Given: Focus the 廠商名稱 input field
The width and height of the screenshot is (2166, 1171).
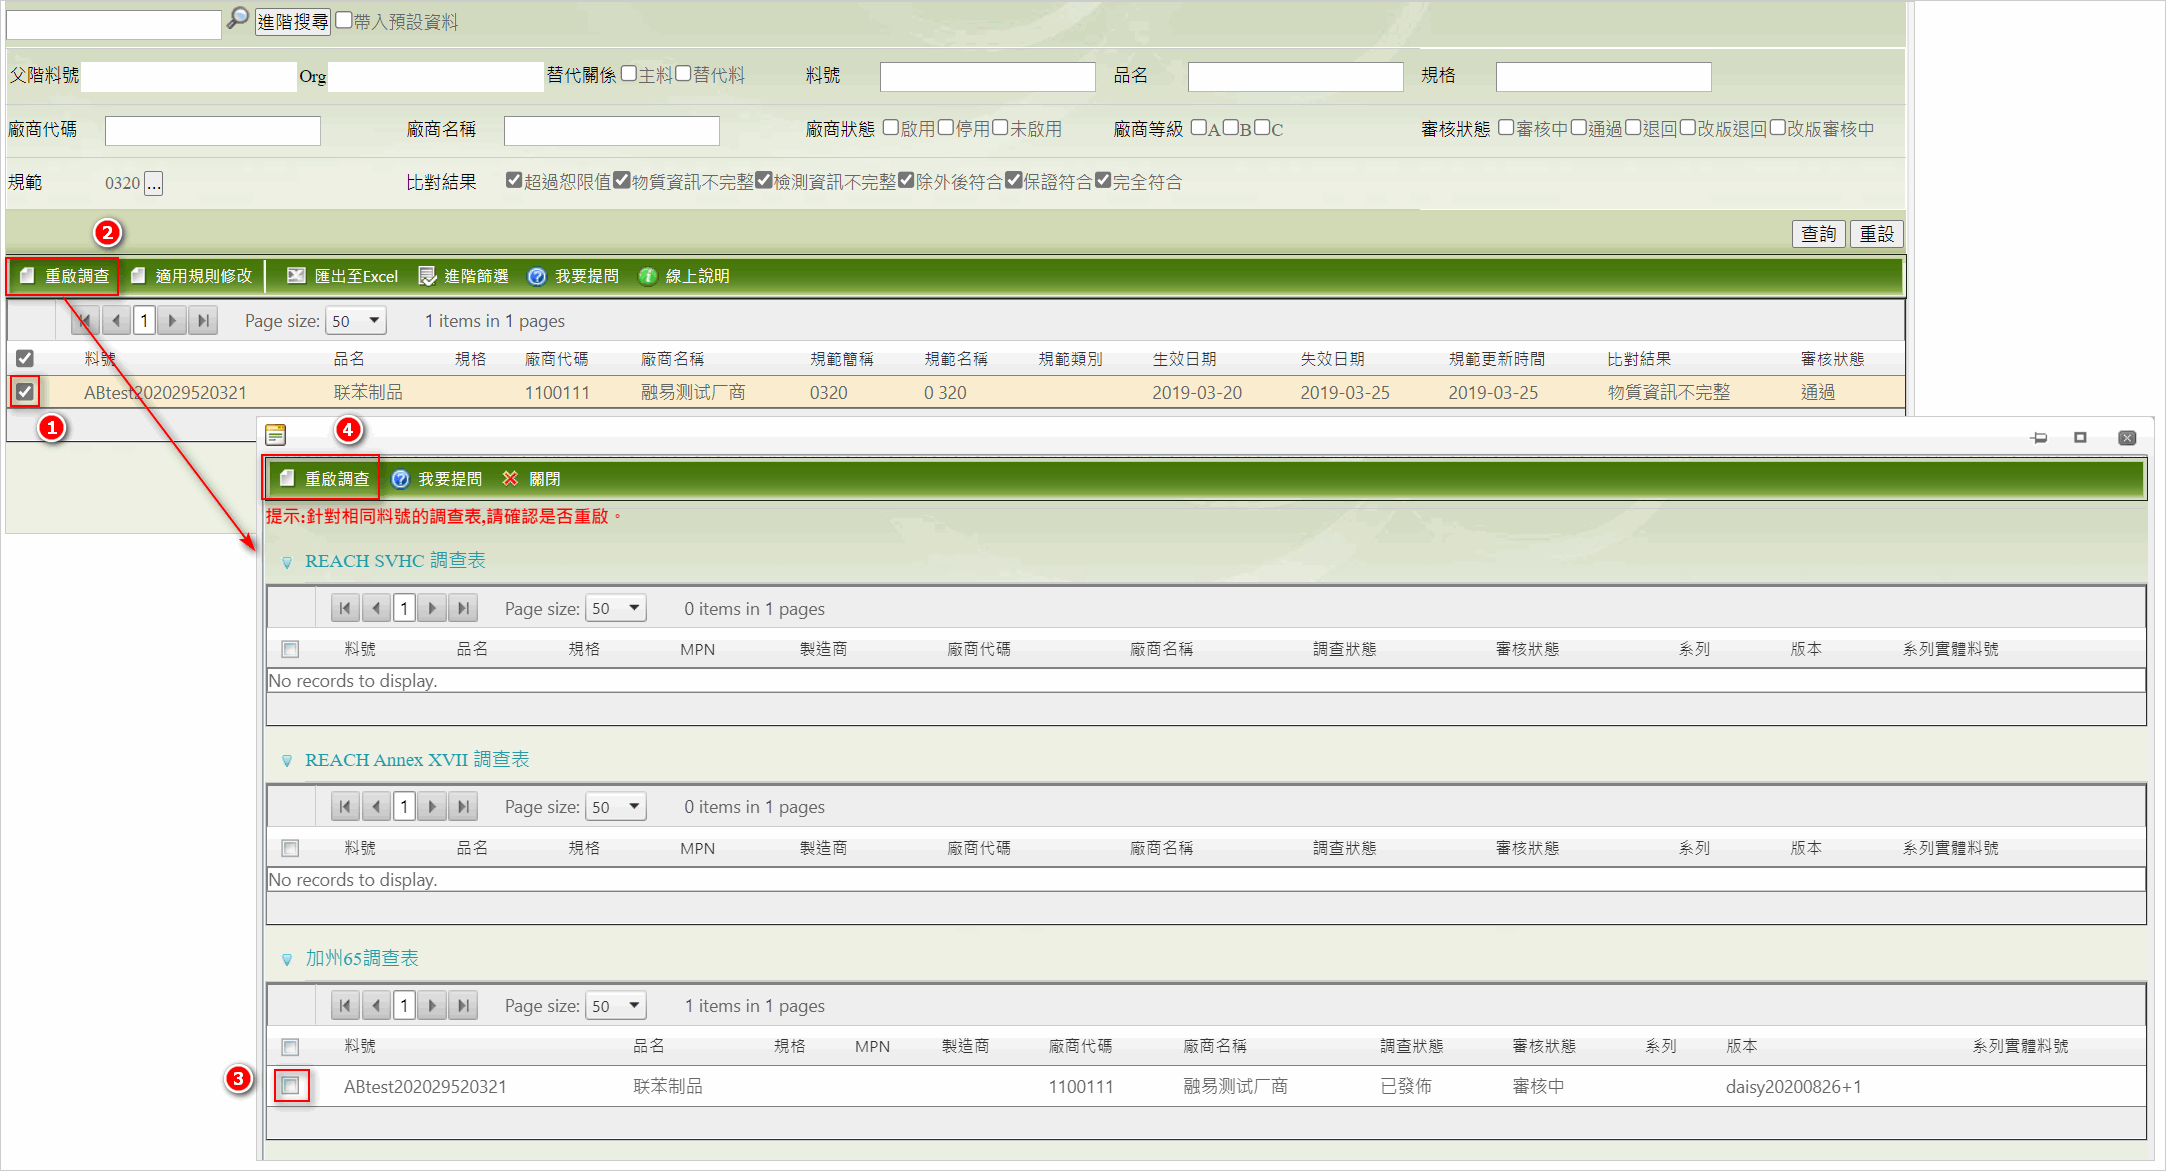Looking at the screenshot, I should 612,131.
